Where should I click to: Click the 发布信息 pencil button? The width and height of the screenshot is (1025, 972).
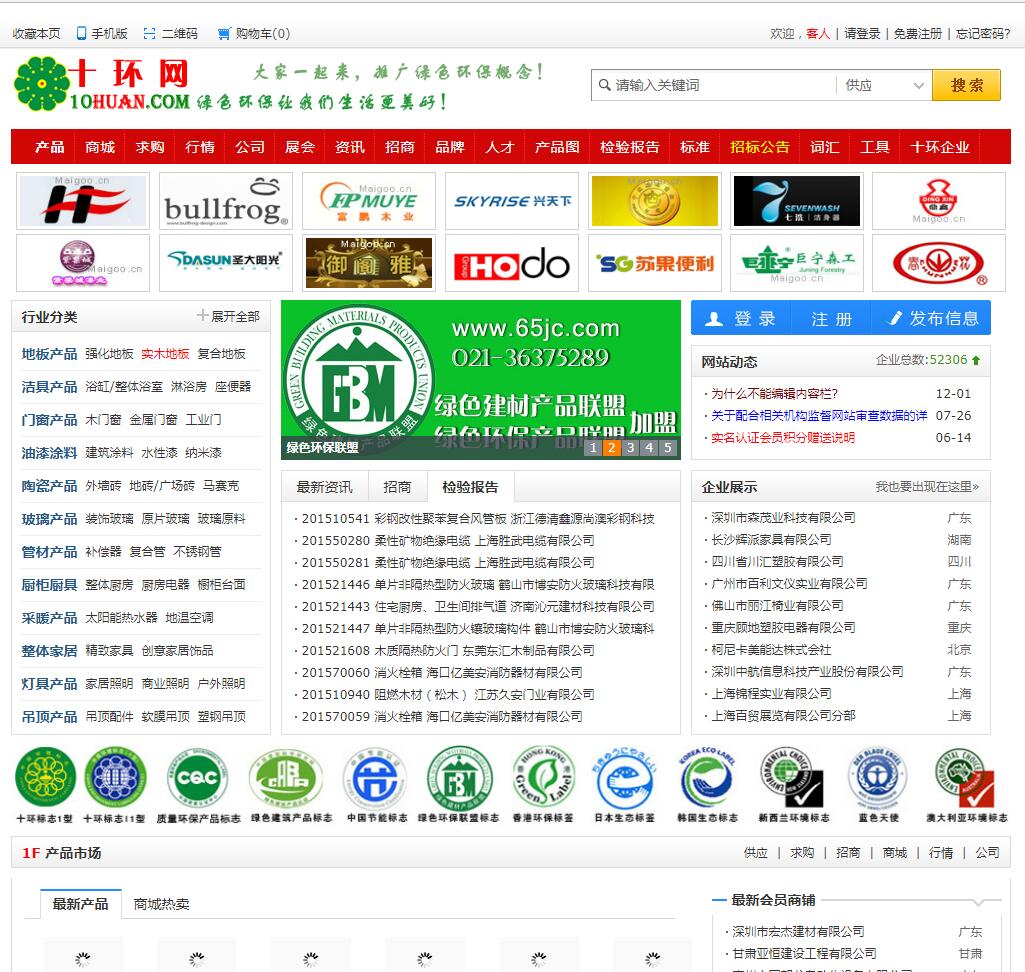tap(932, 318)
